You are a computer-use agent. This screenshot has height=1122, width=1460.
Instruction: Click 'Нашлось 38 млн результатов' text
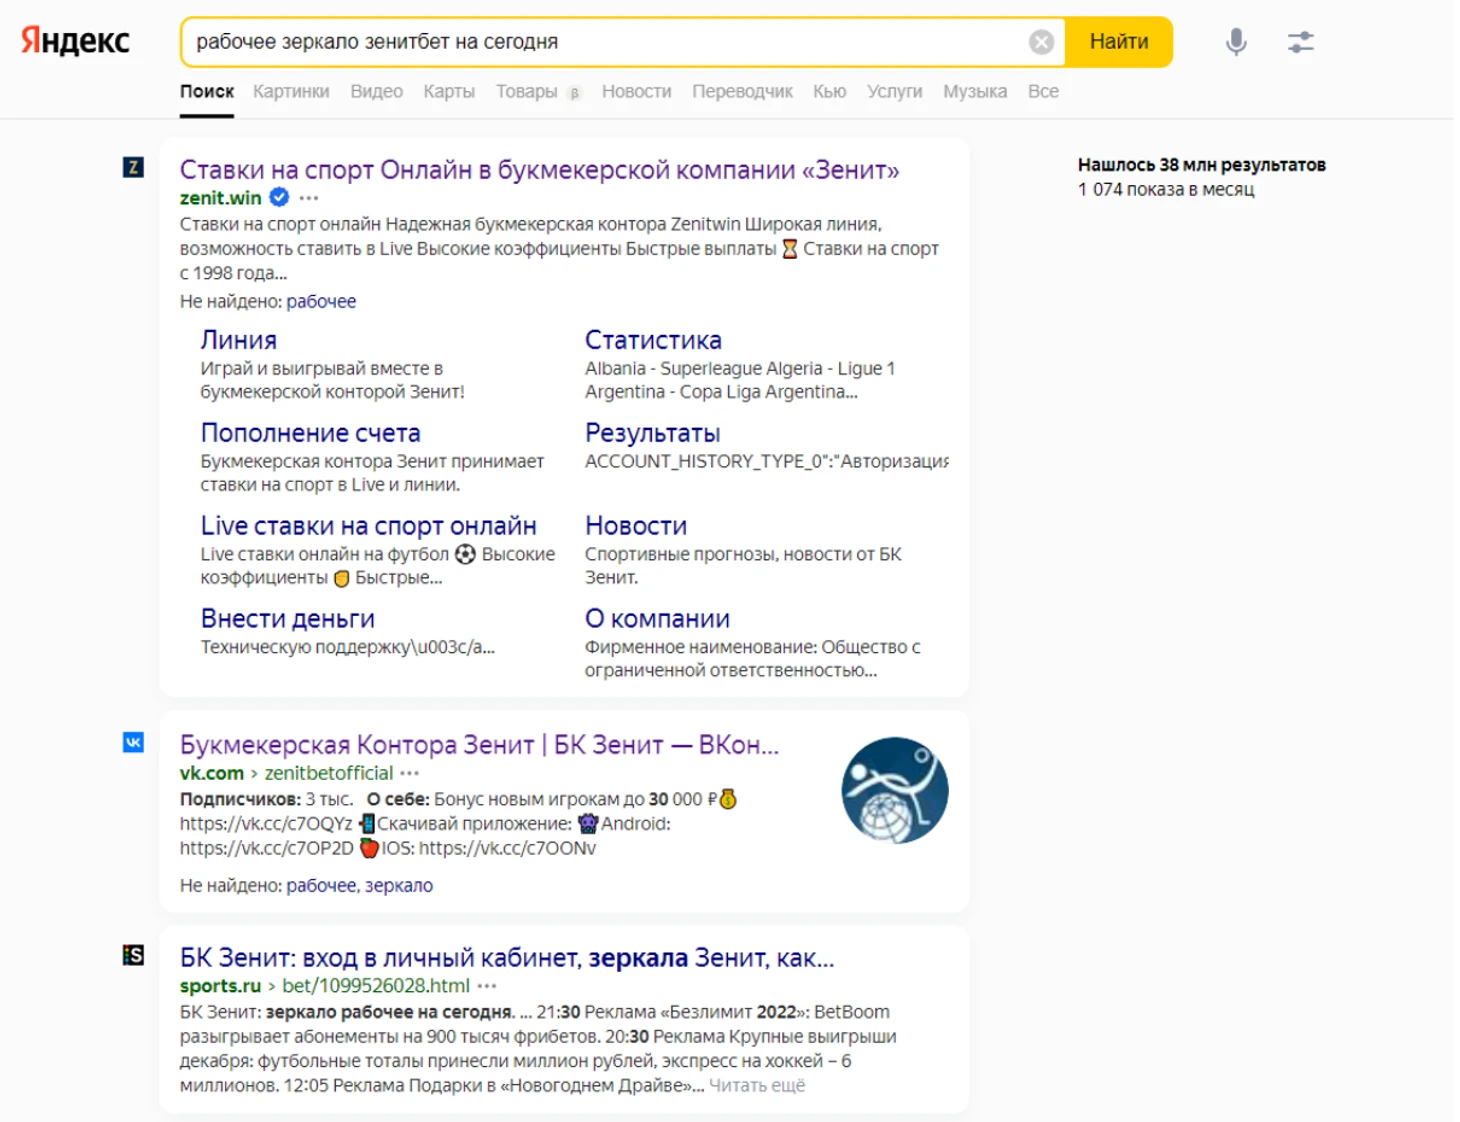1201,165
